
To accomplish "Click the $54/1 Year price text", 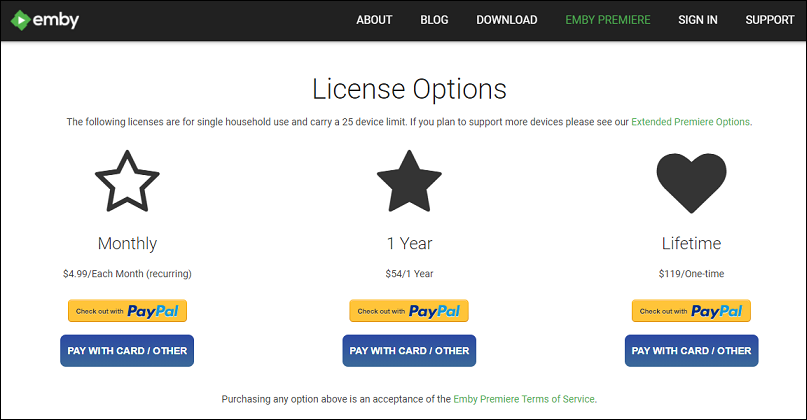I will (x=409, y=274).
